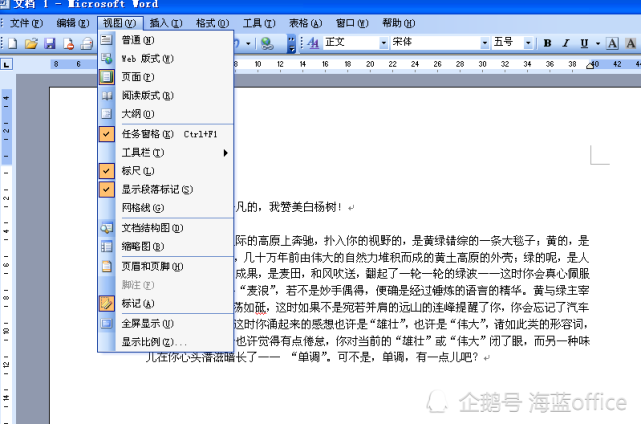
Task: Click the Open folder icon
Action: (31, 43)
